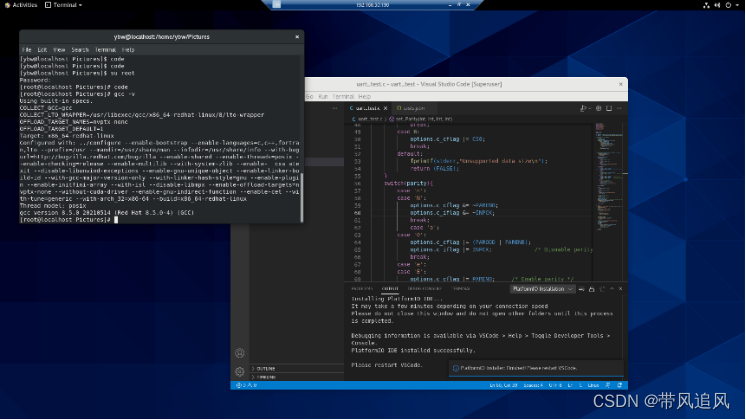This screenshot has height=420, width=746.
Task: Open the Help menu in the terminal window
Action: pyautogui.click(x=128, y=50)
